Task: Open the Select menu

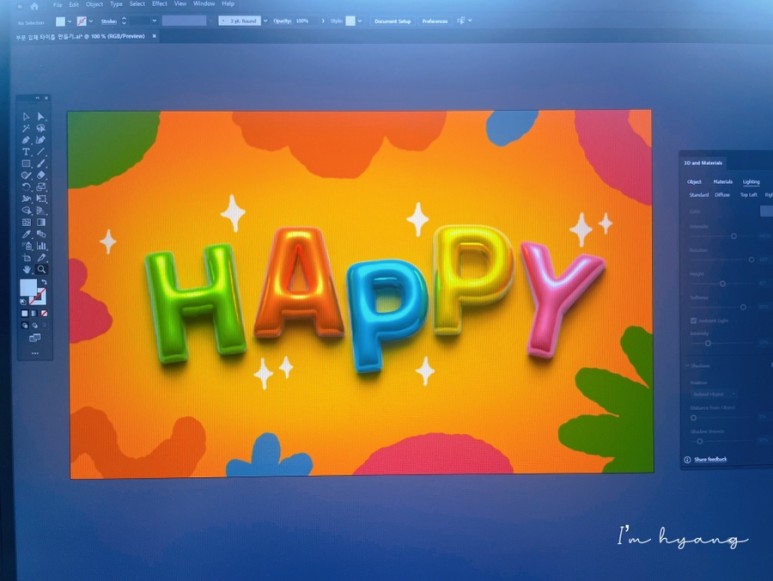Action: coord(137,4)
